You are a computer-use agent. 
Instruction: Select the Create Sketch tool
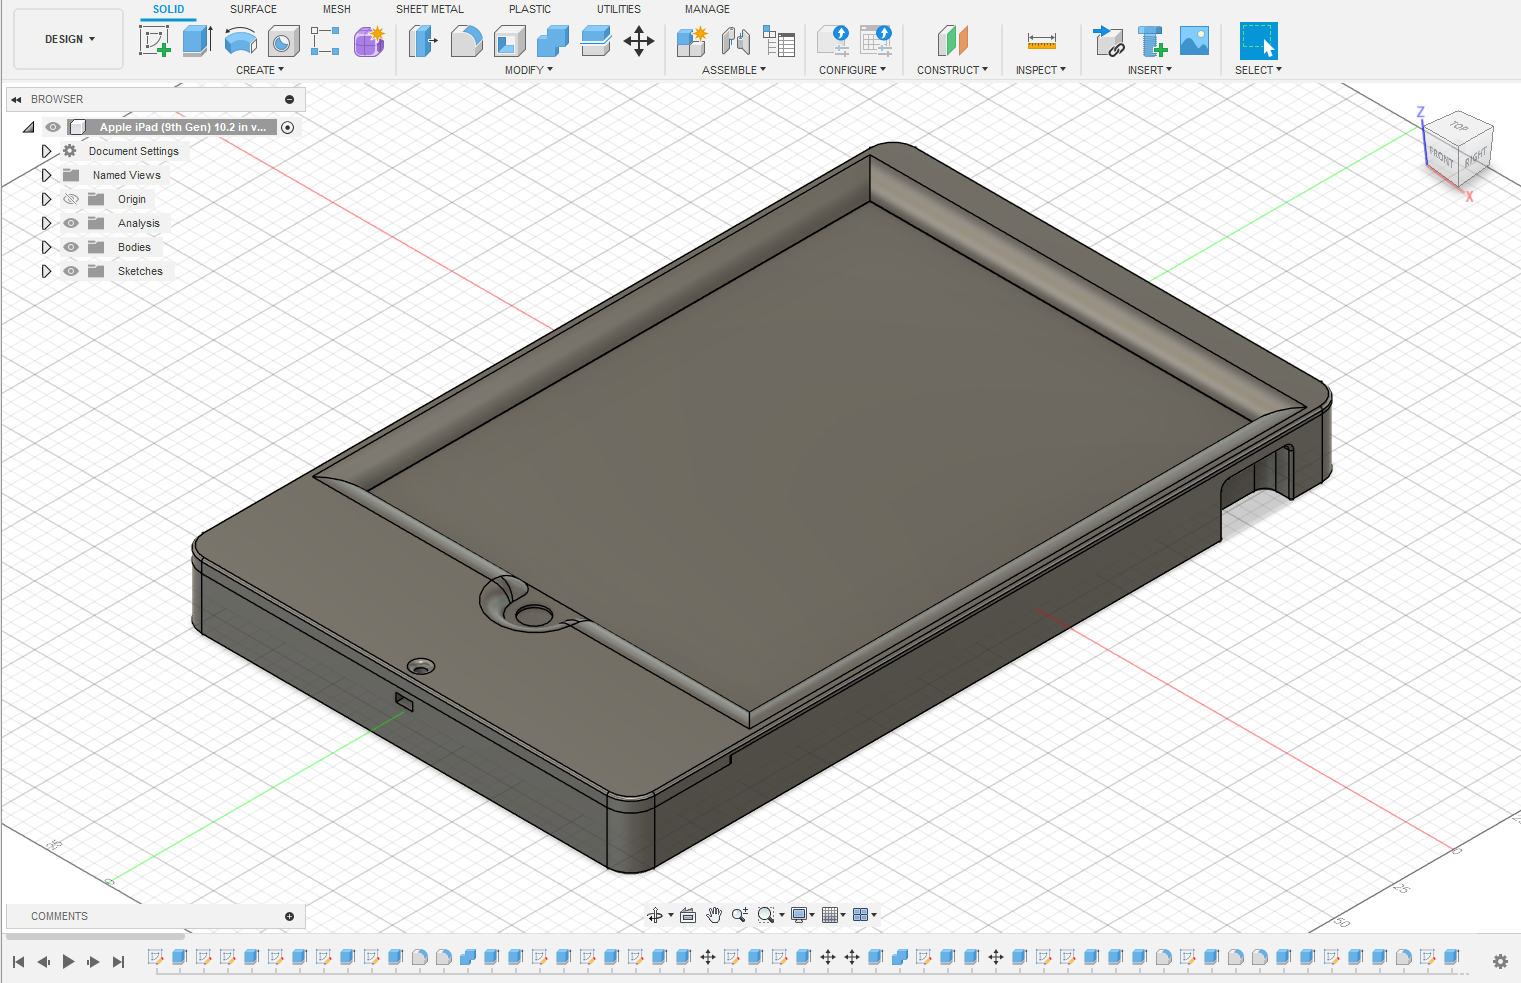(x=154, y=41)
